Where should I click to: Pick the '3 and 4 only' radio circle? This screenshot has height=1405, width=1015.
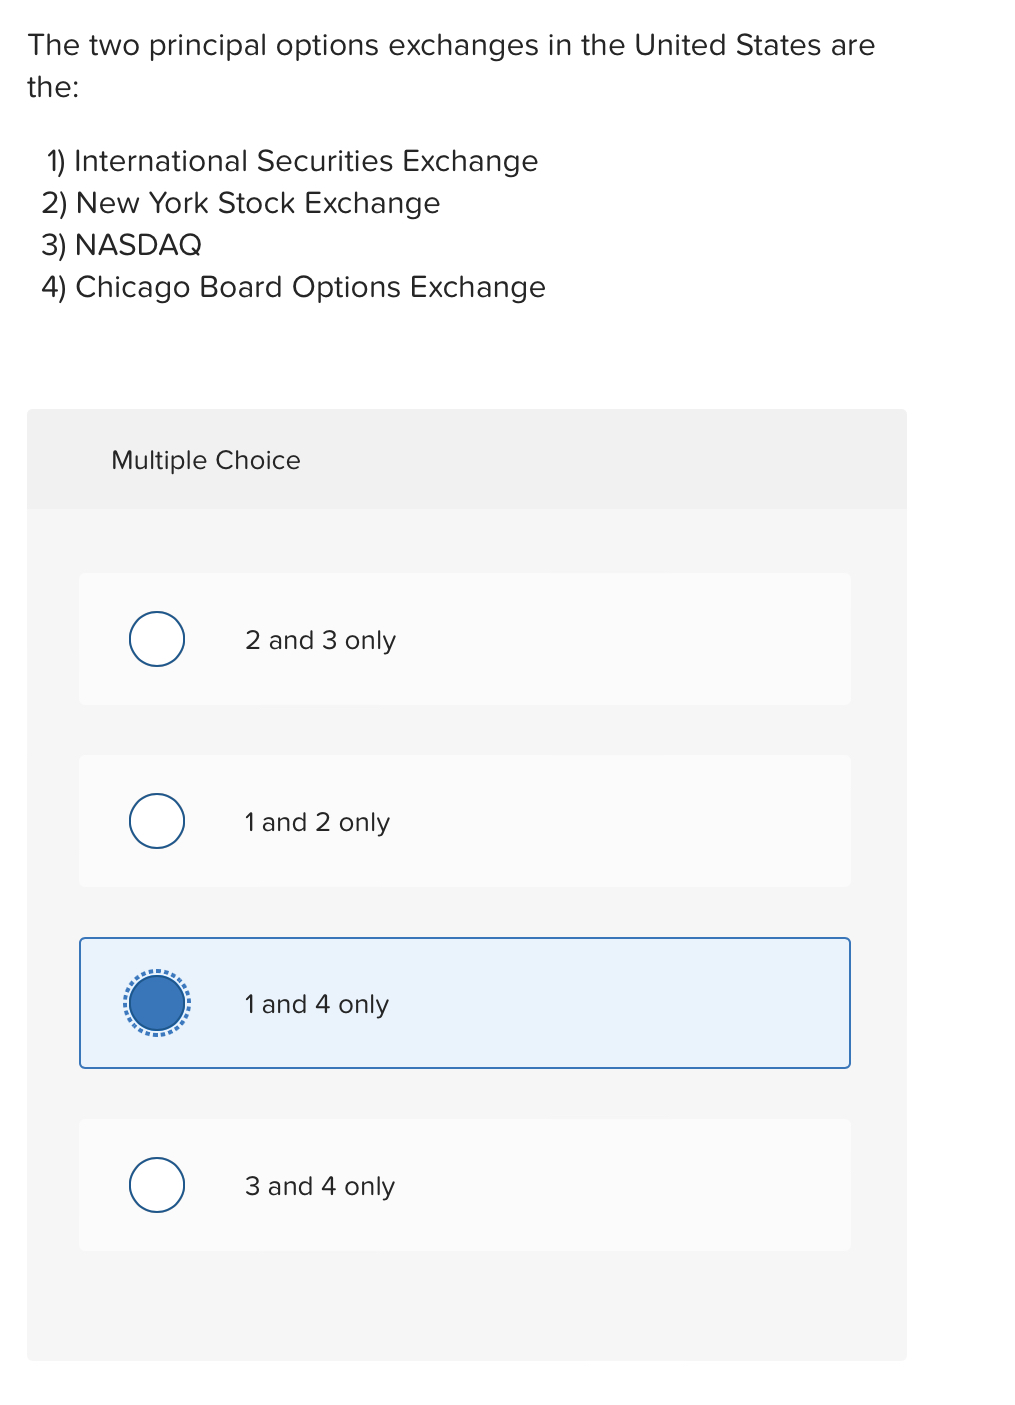point(157,1185)
